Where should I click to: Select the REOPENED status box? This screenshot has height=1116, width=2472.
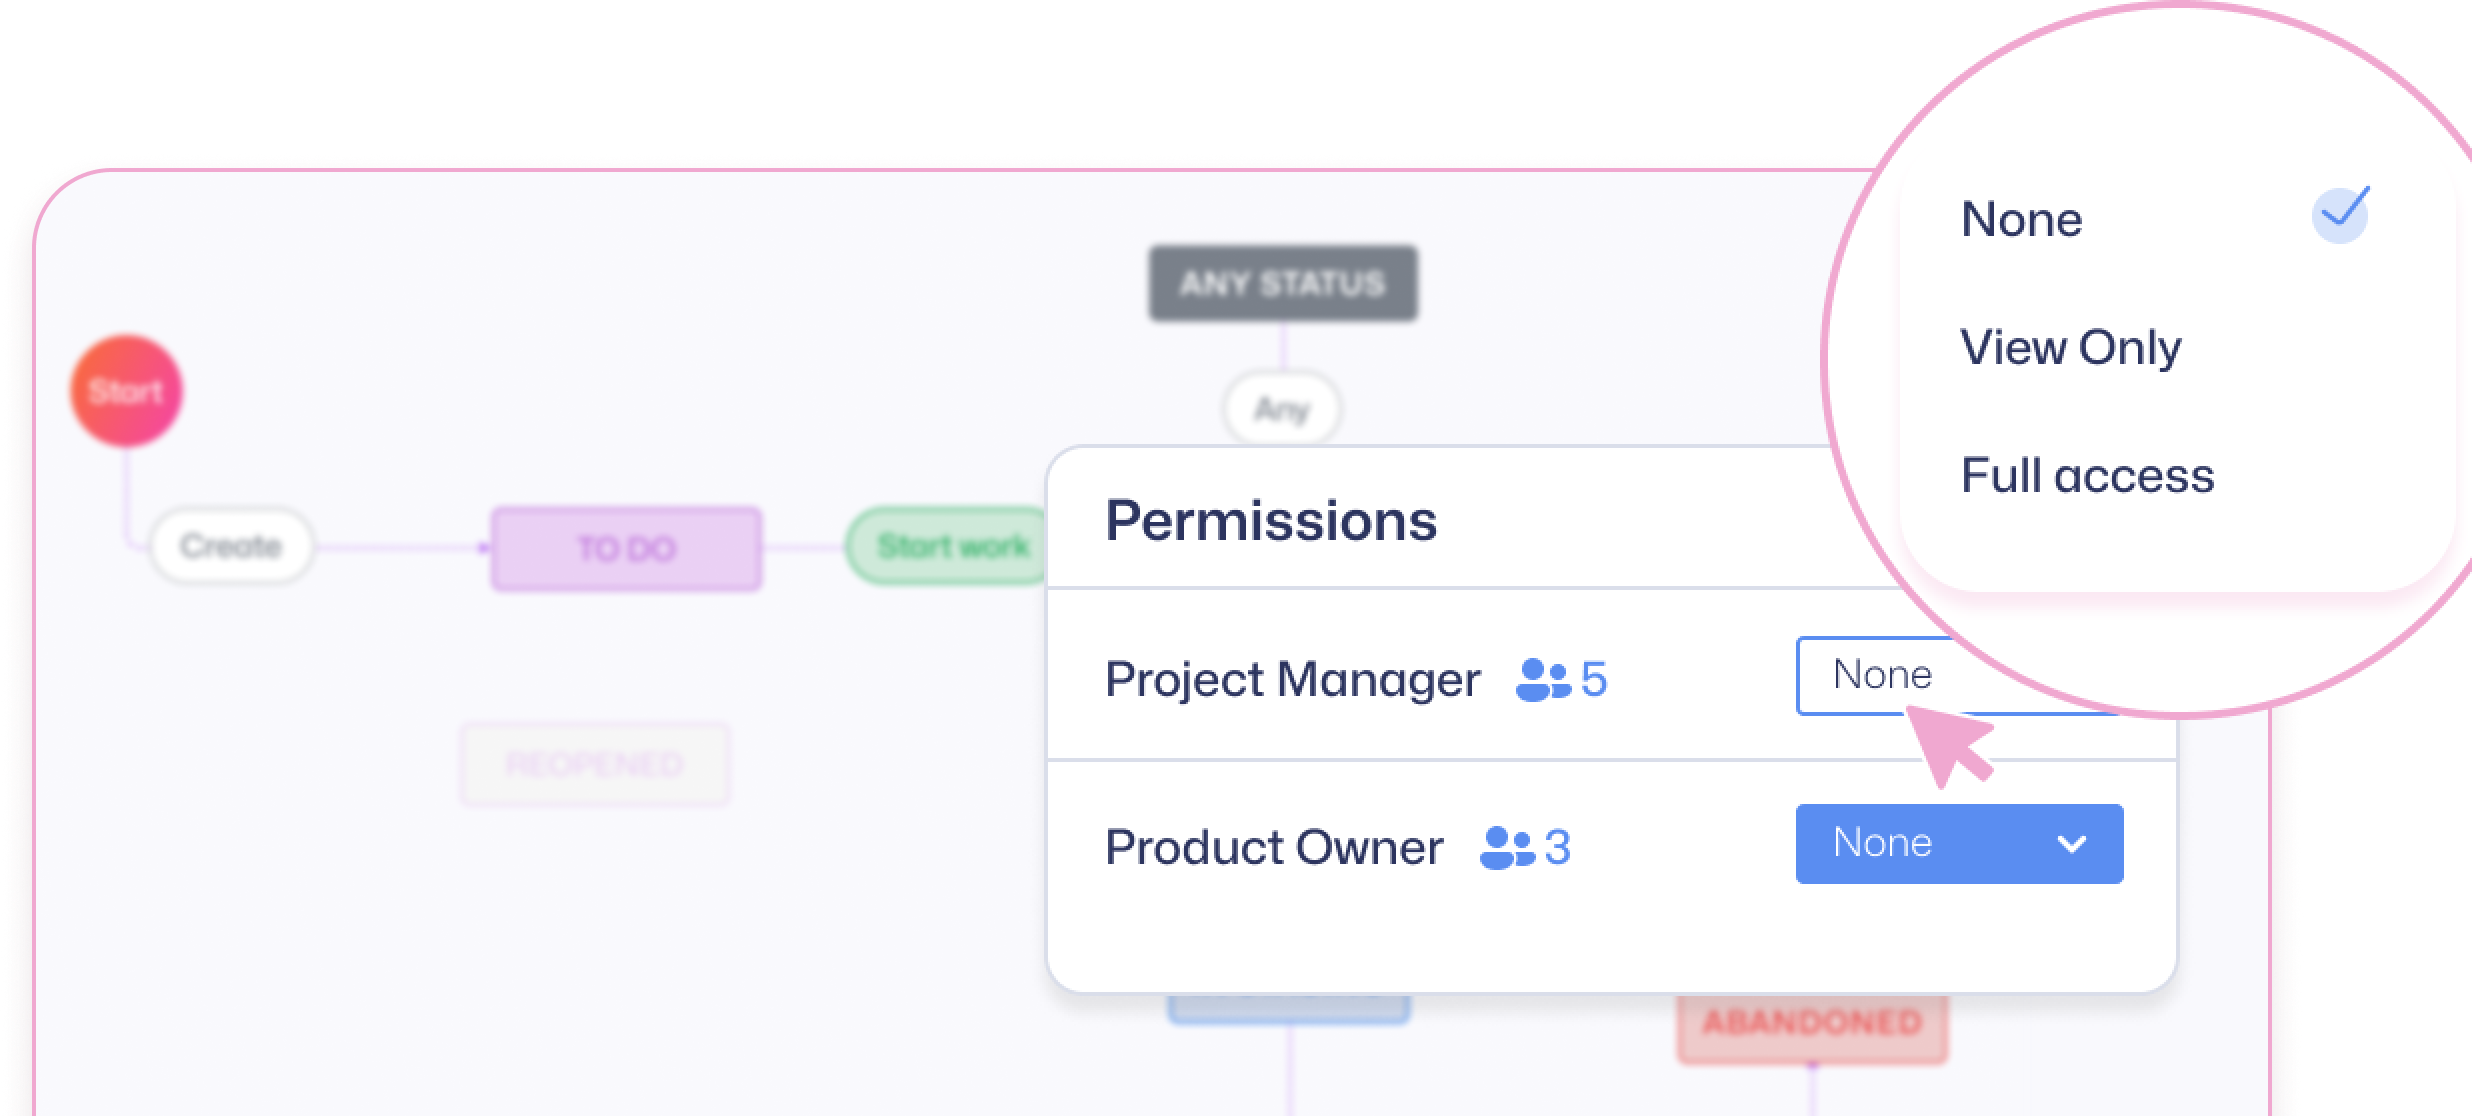point(595,765)
